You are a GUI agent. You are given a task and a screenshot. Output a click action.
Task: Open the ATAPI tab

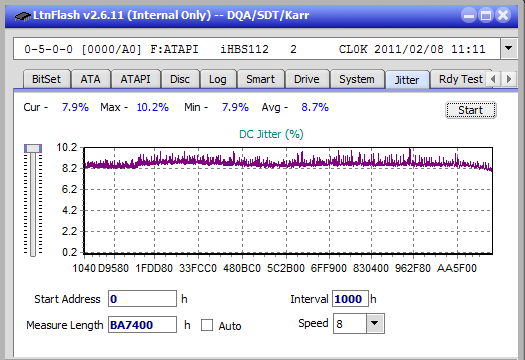tap(135, 79)
